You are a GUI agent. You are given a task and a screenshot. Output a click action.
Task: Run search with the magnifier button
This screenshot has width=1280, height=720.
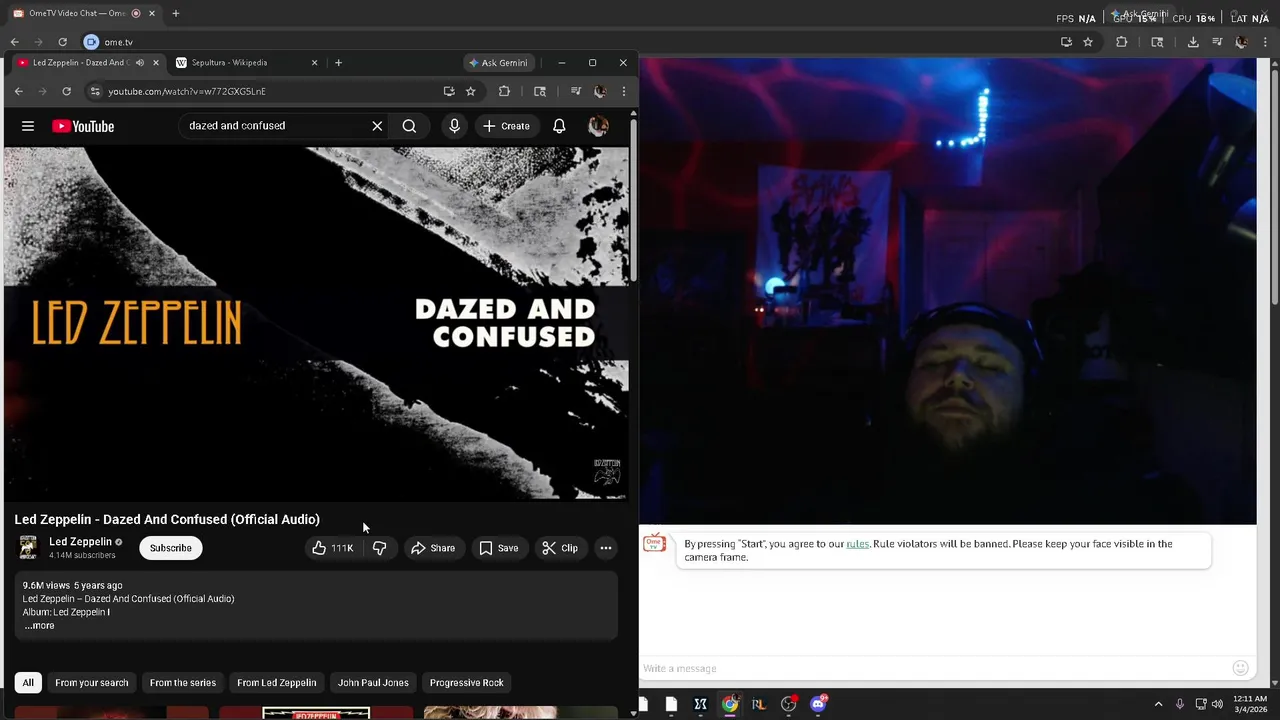coord(409,126)
